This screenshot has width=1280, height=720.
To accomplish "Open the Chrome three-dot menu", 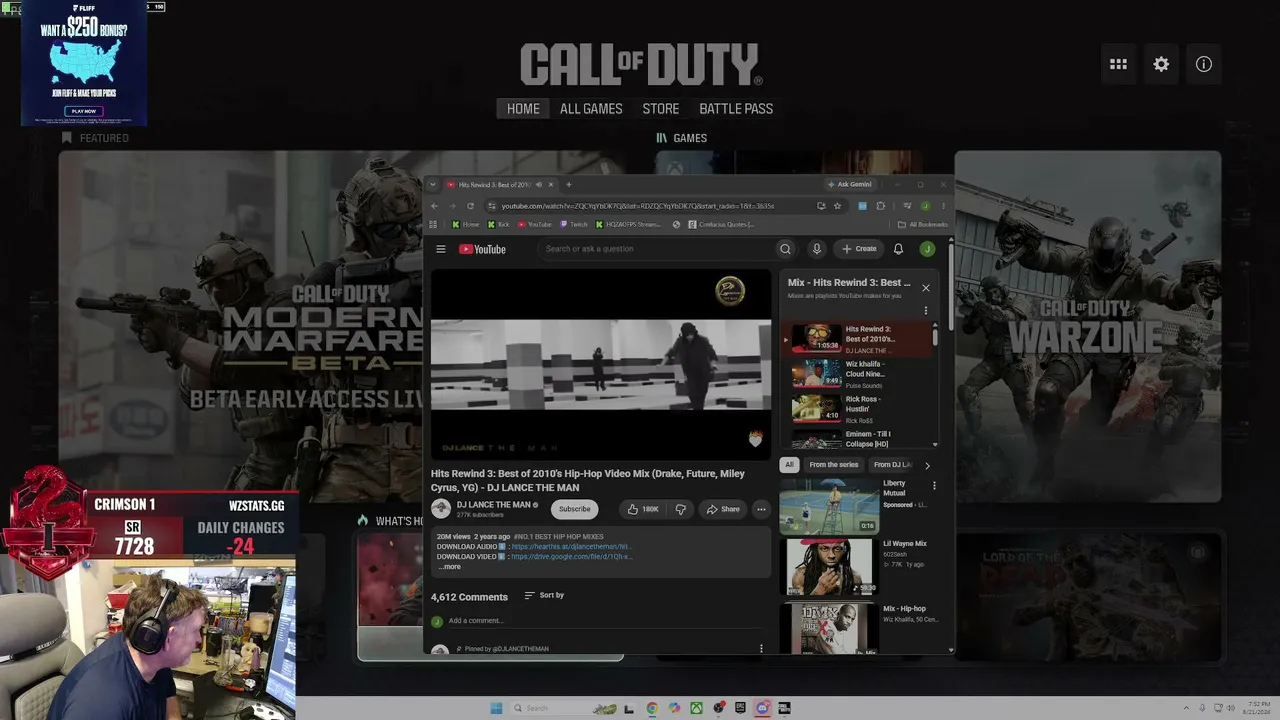I will [x=943, y=206].
